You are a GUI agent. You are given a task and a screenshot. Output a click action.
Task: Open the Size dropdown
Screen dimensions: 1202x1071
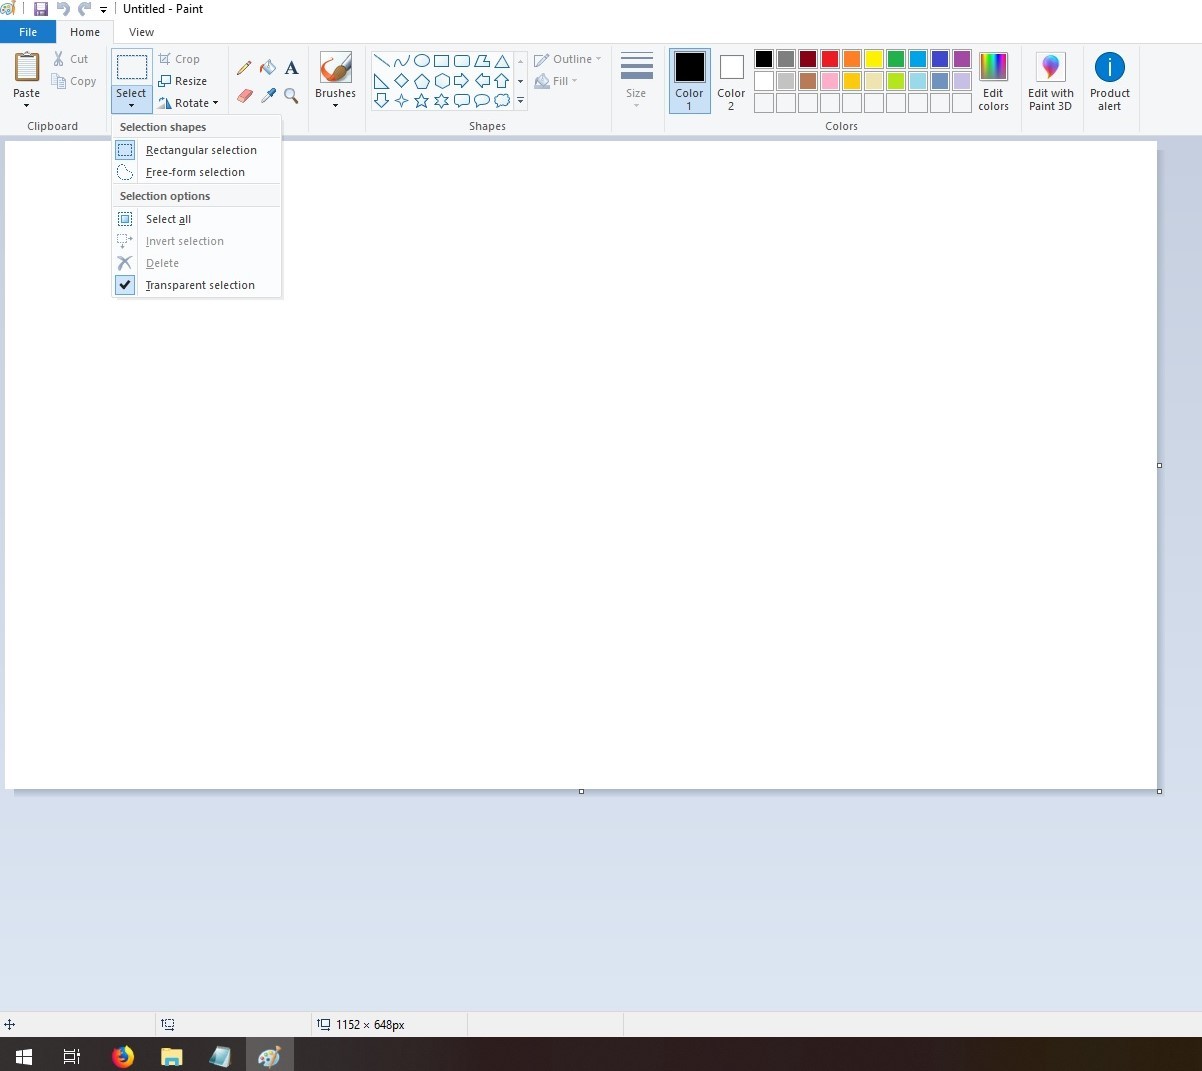click(636, 81)
